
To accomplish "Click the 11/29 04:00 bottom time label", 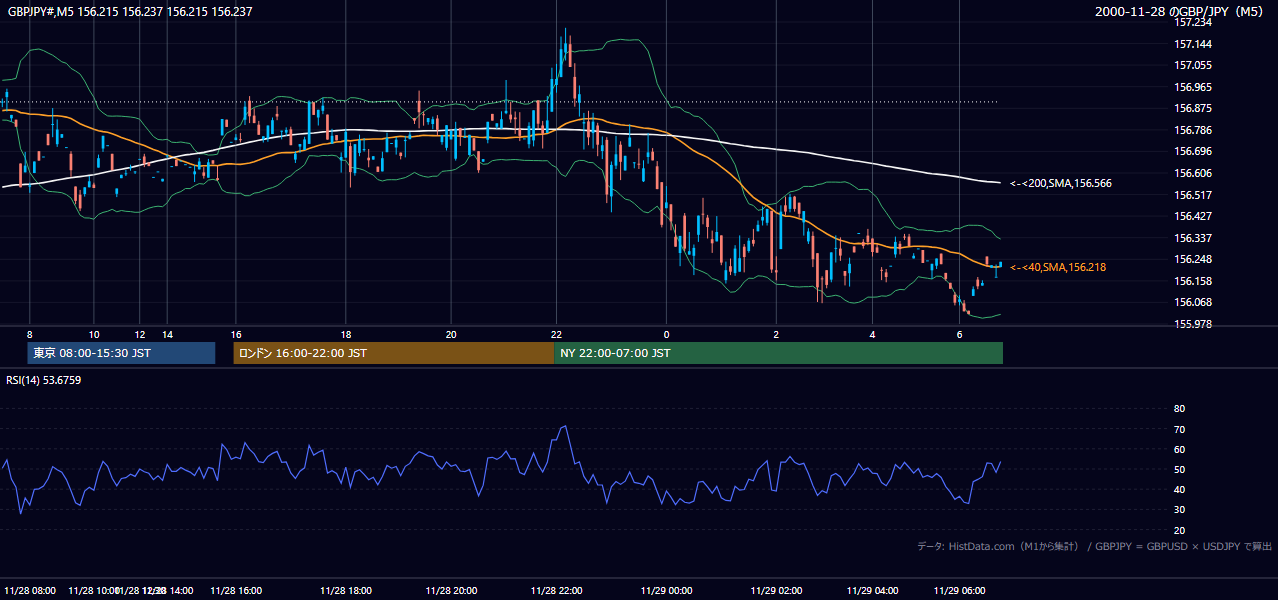I will pyautogui.click(x=872, y=590).
